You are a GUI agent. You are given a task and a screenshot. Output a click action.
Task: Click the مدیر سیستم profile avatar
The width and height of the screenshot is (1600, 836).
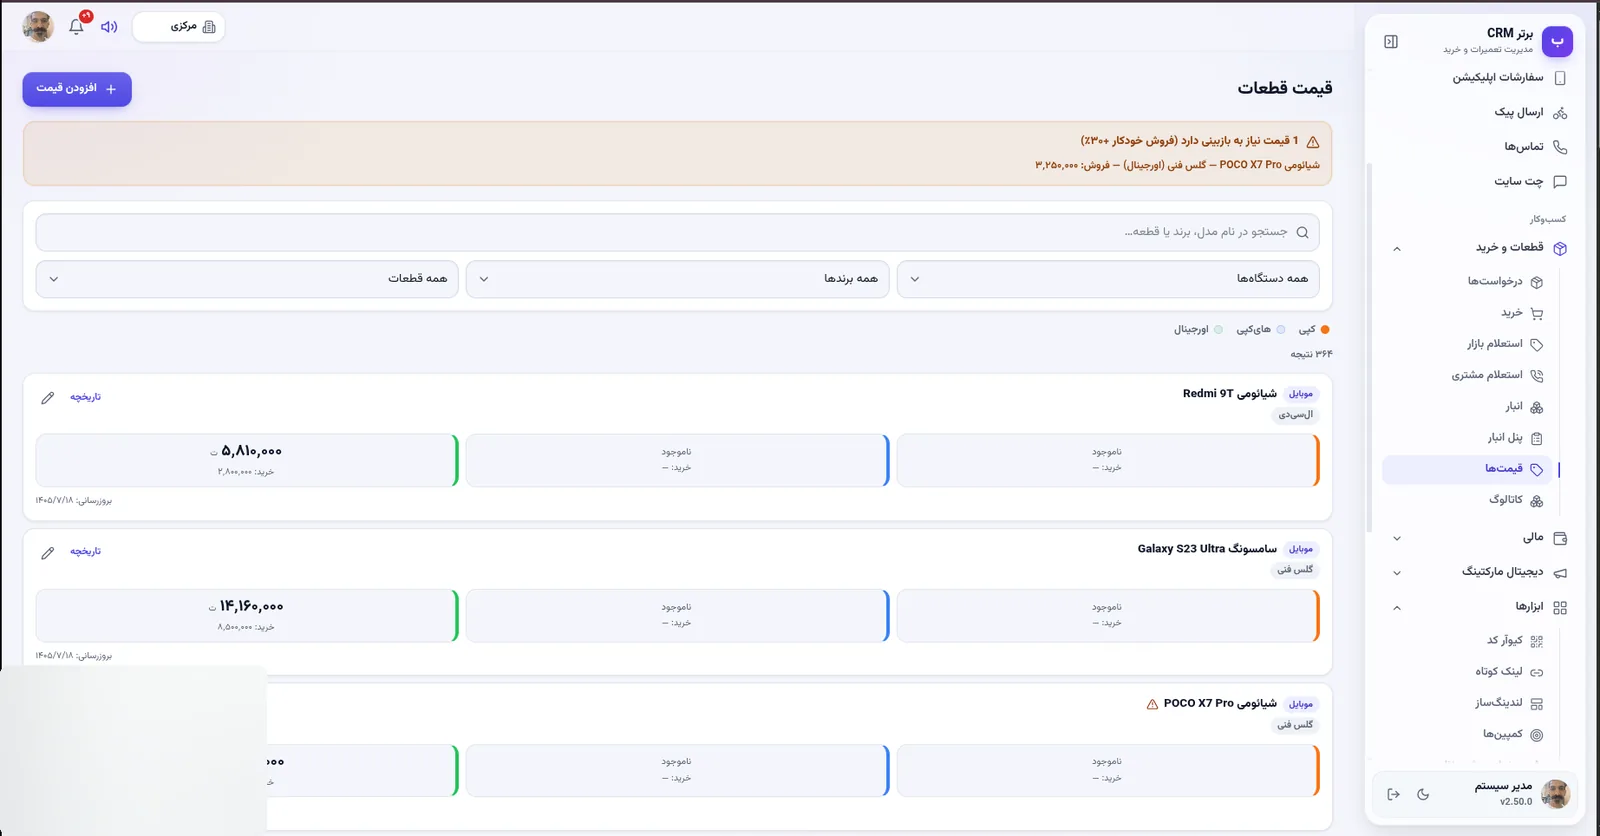(x=1555, y=795)
